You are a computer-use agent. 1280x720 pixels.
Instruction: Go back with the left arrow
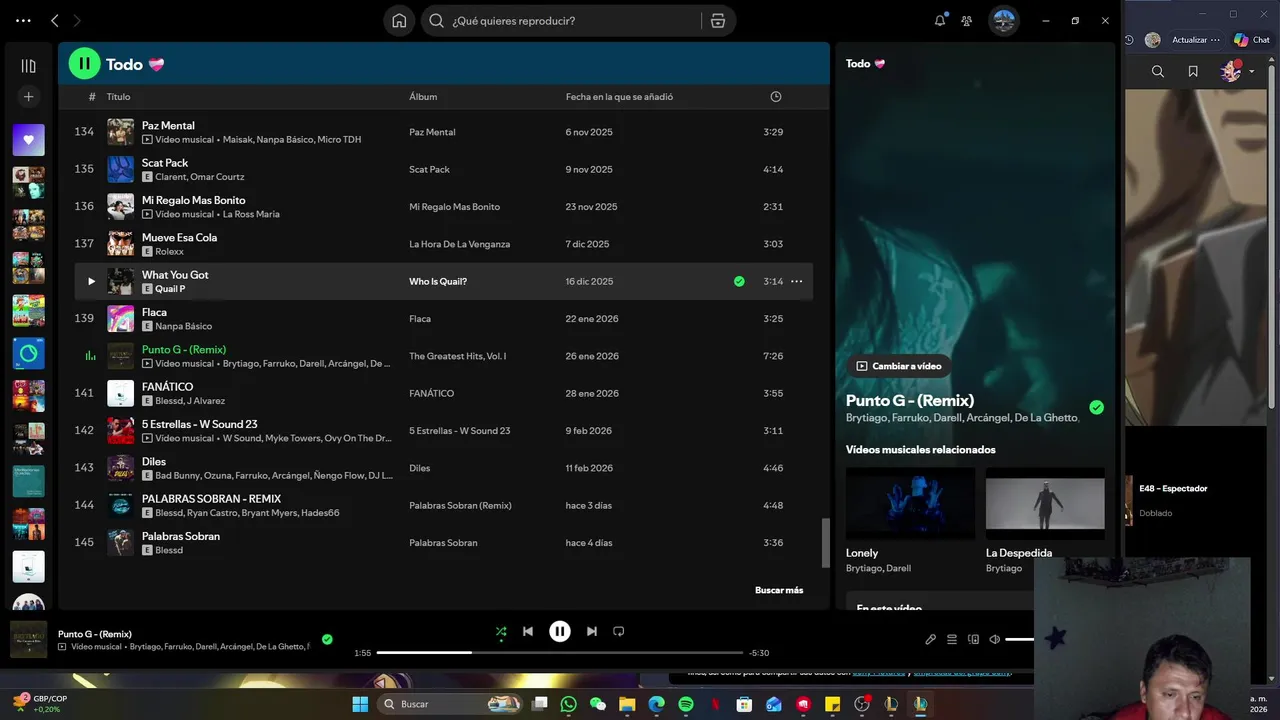(x=55, y=20)
